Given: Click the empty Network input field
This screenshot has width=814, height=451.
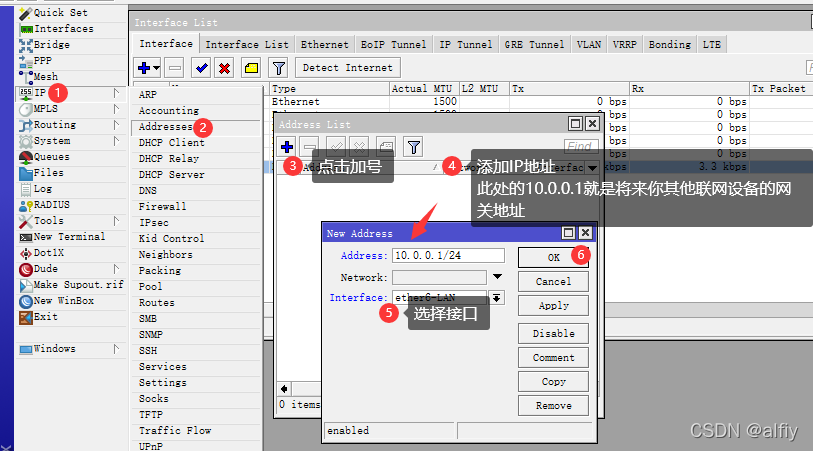Looking at the screenshot, I should click(x=439, y=277).
